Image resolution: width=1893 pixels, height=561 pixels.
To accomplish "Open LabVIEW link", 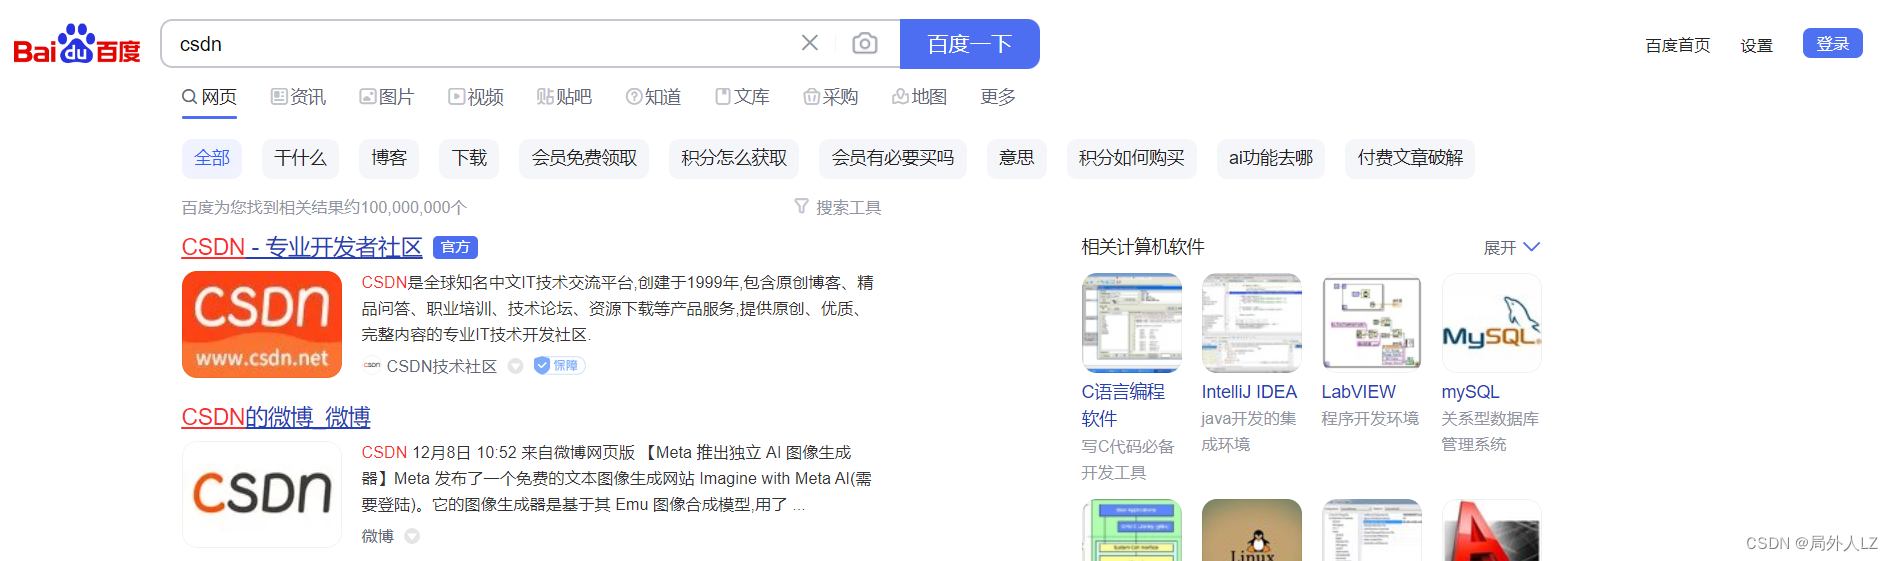I will pyautogui.click(x=1358, y=392).
